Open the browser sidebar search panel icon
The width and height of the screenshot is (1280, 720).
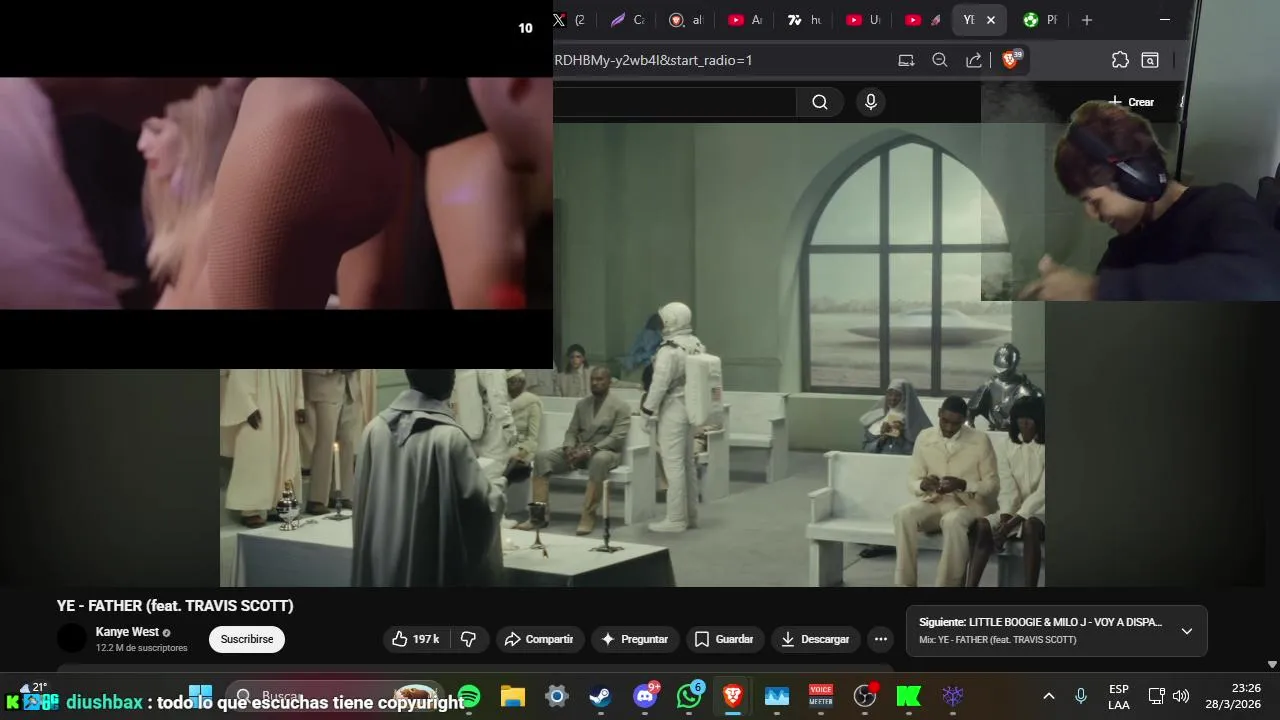pos(1150,60)
